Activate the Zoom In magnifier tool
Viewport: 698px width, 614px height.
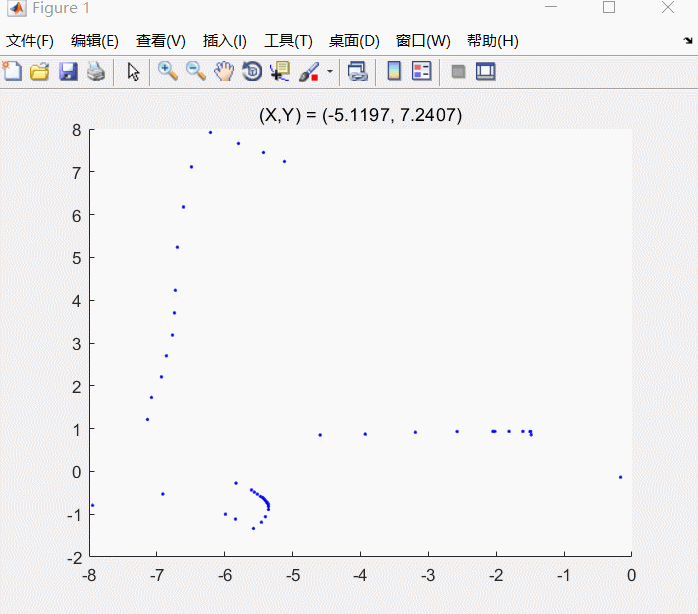[x=168, y=71]
